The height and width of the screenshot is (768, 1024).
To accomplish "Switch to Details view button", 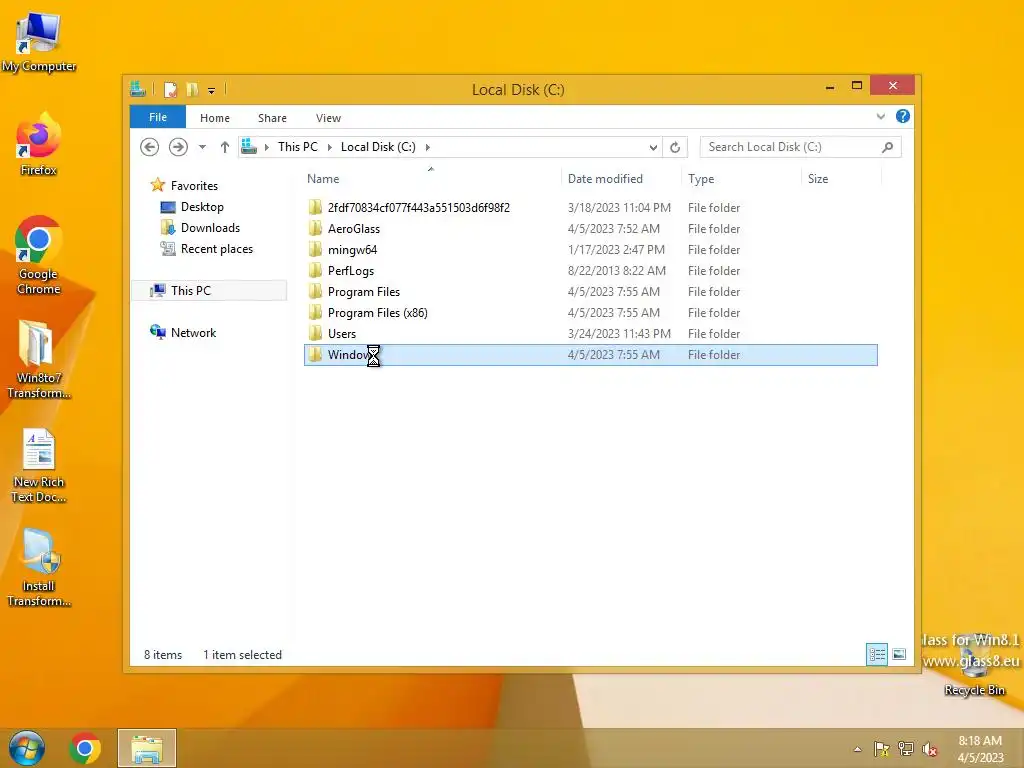I will pos(876,654).
